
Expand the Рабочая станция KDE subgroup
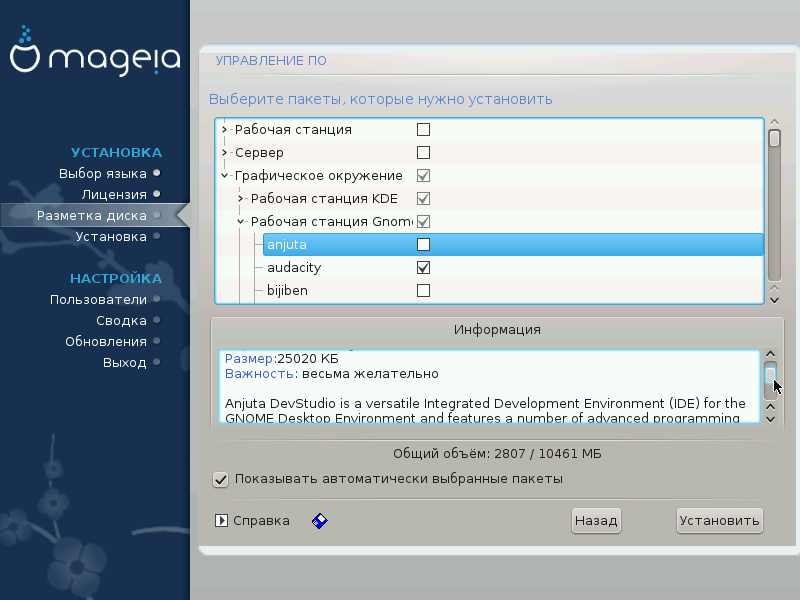click(x=240, y=198)
